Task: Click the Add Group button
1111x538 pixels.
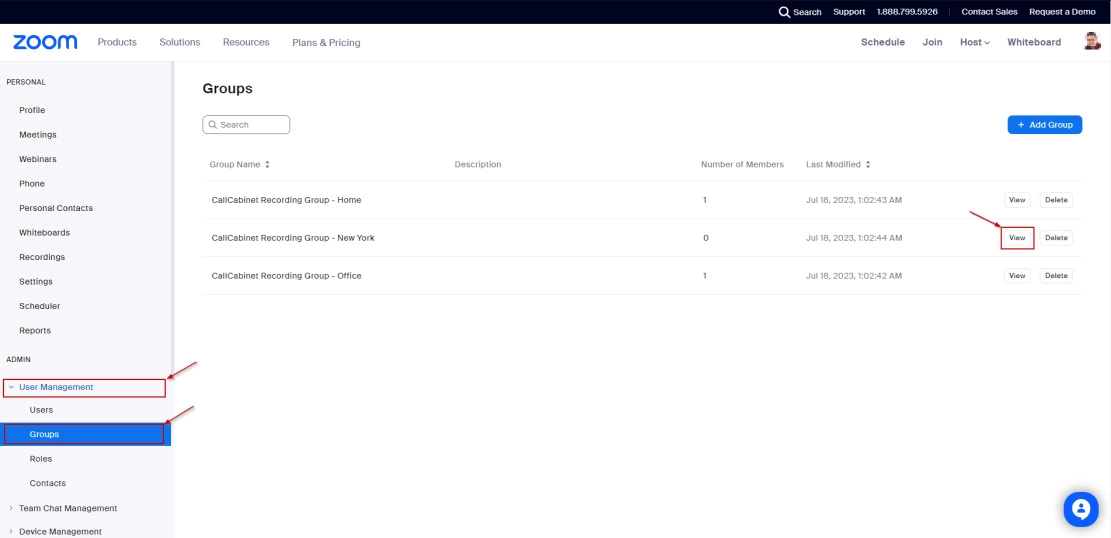Action: tap(1044, 125)
